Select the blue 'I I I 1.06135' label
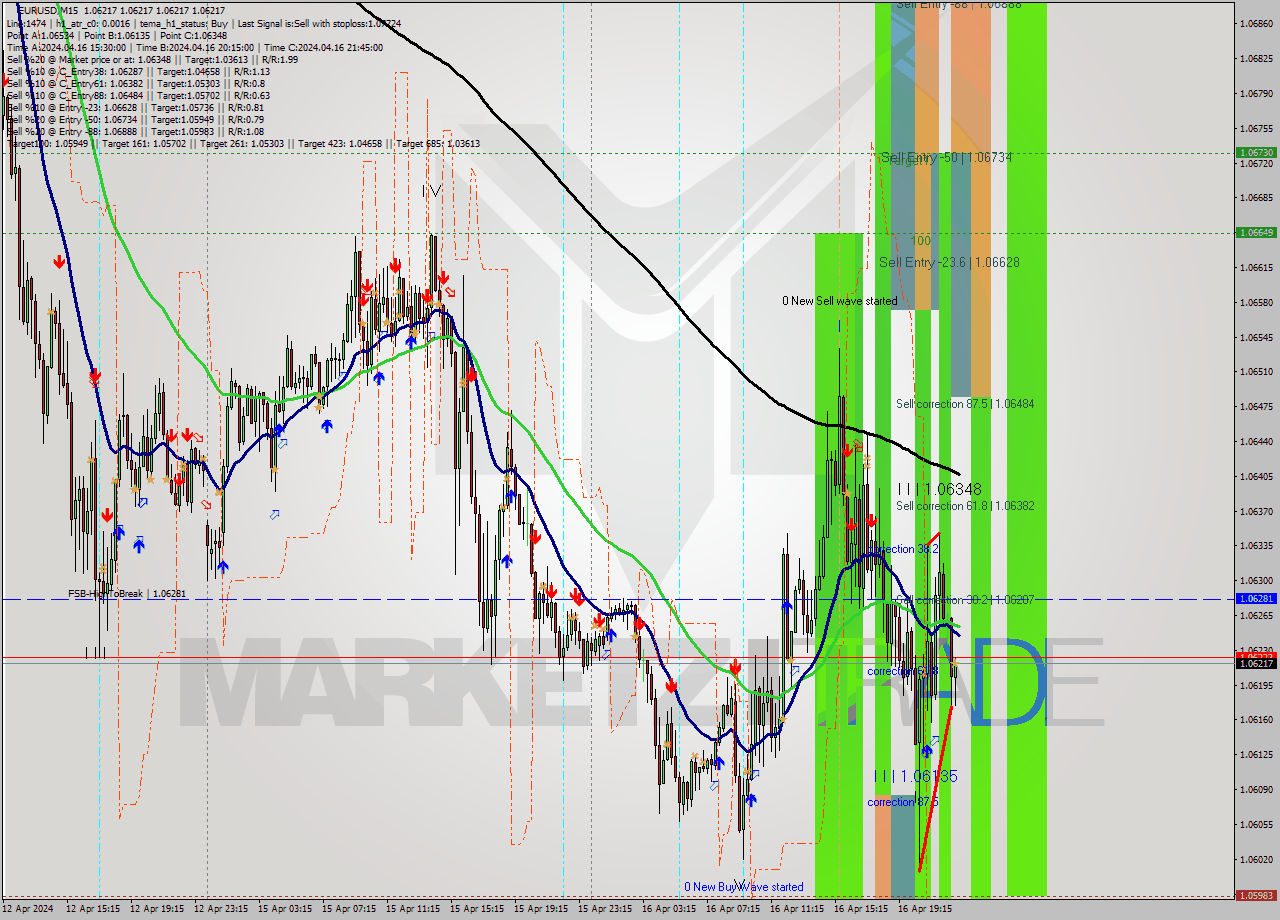The height and width of the screenshot is (920, 1280). pos(916,776)
